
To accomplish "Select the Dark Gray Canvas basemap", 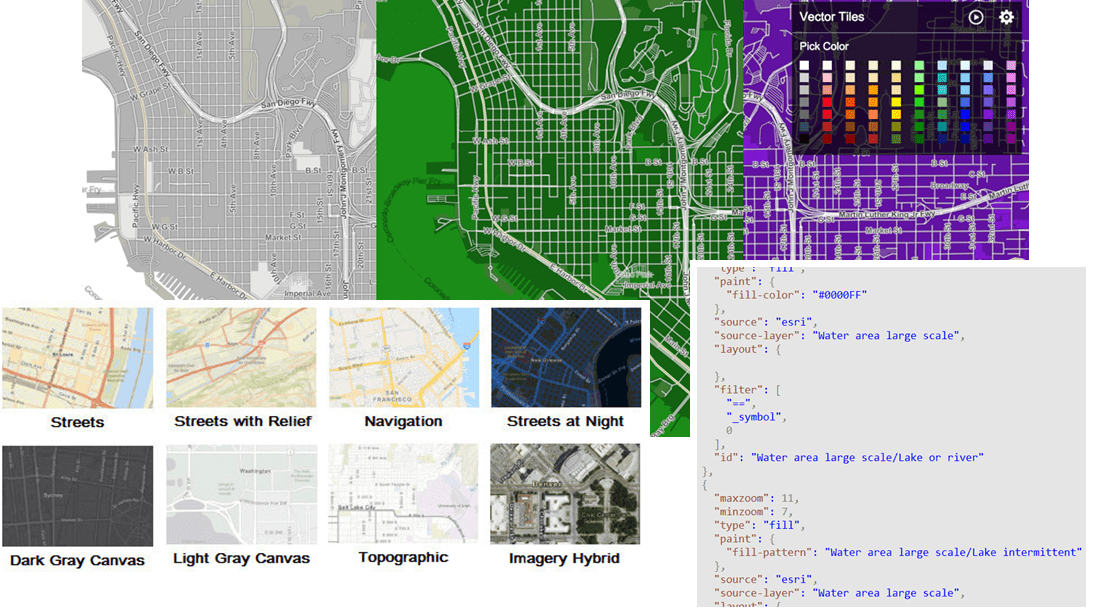I will [x=77, y=492].
